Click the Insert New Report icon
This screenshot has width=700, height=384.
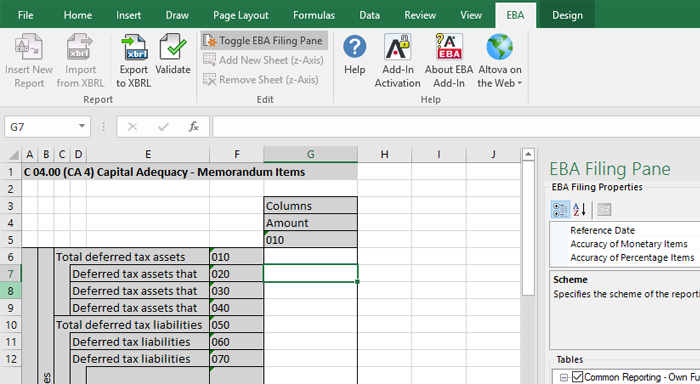29,47
